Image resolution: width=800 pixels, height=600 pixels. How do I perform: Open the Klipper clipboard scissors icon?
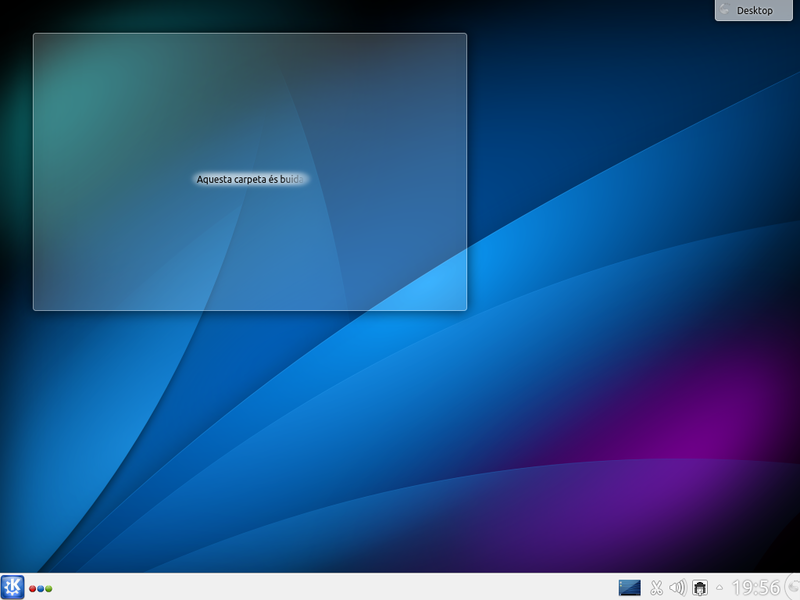click(657, 588)
